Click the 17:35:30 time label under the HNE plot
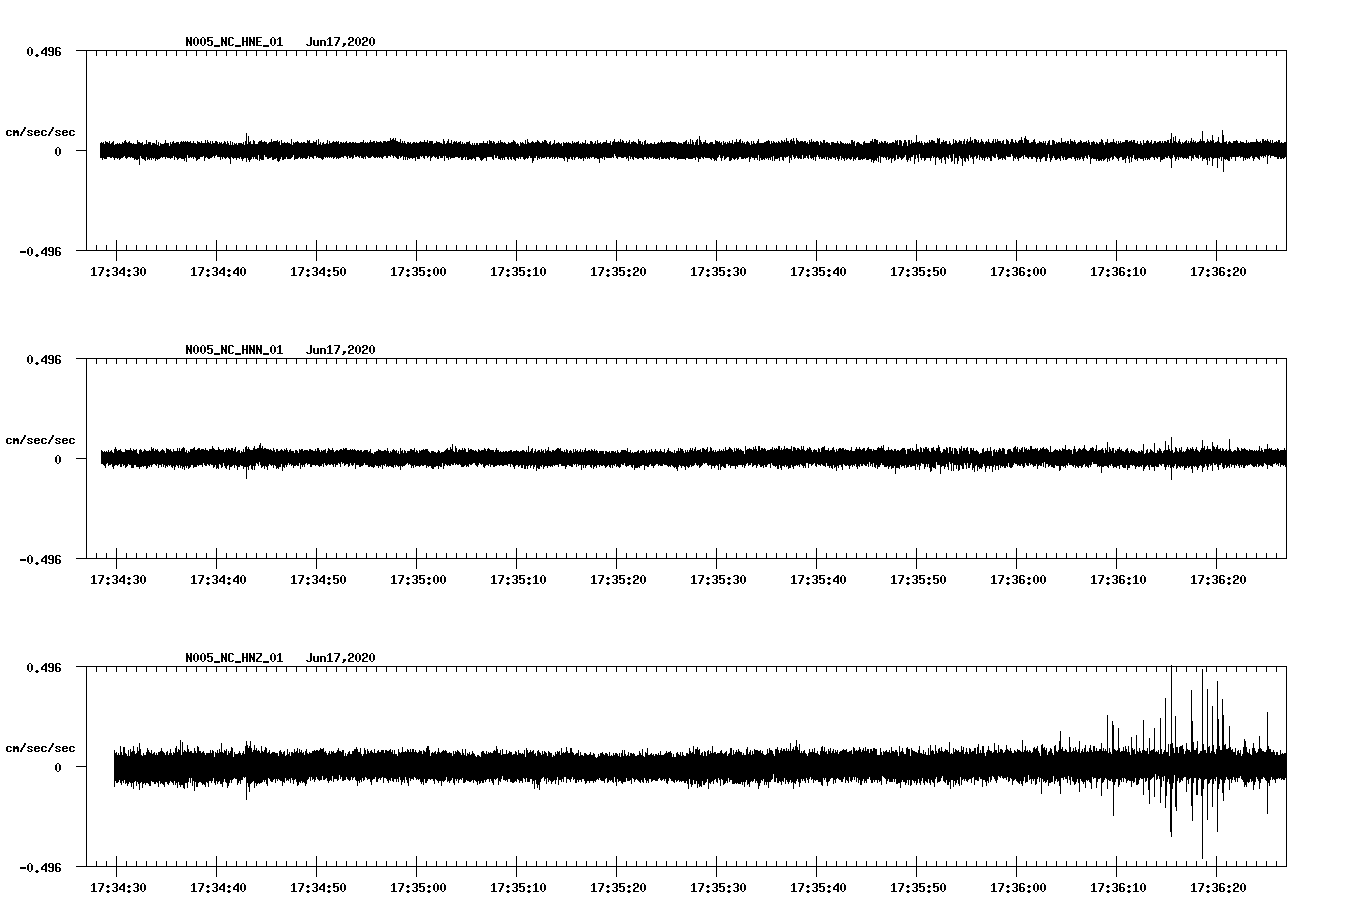The height and width of the screenshot is (924, 1358). (x=718, y=271)
